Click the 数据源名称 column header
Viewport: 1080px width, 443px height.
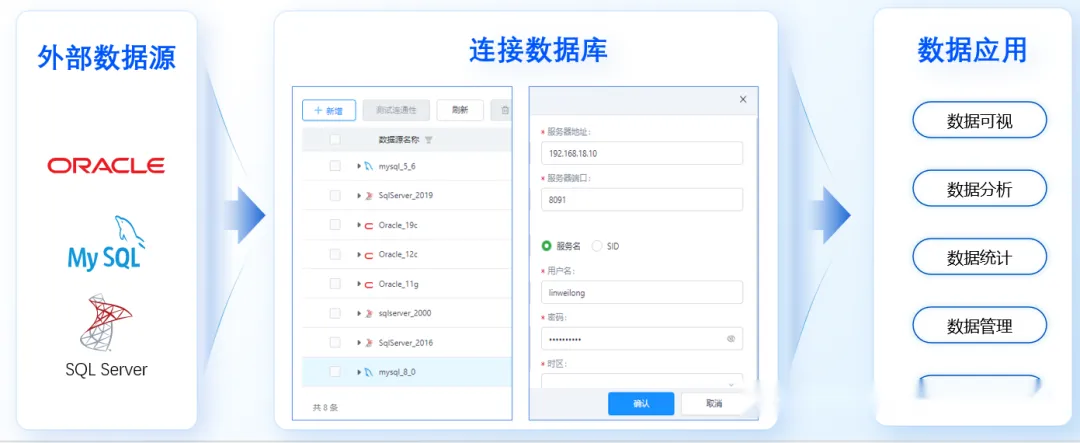click(x=399, y=140)
